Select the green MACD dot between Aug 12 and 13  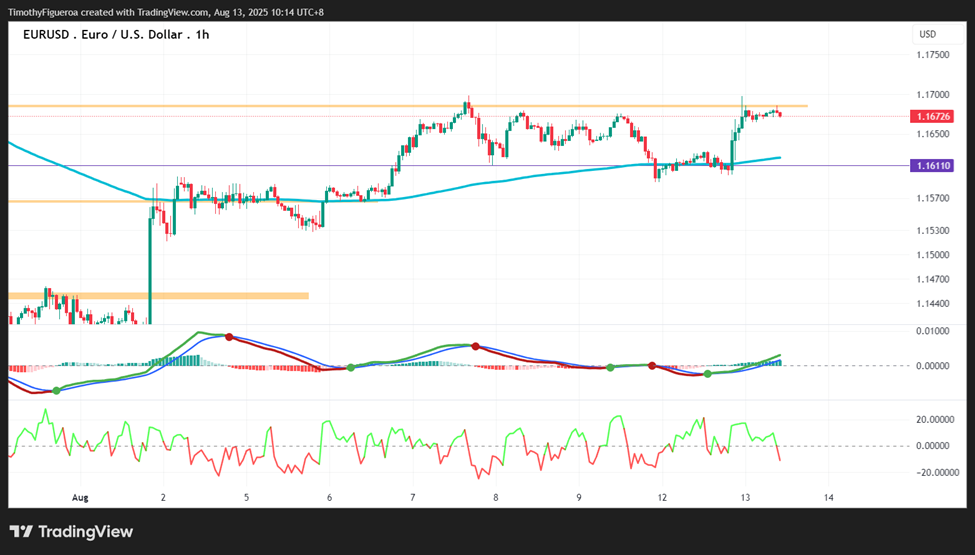click(708, 374)
